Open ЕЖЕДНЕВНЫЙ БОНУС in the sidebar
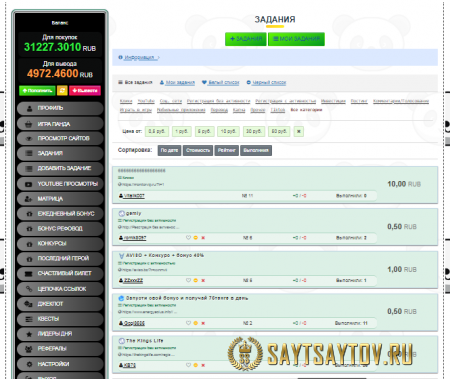The width and height of the screenshot is (450, 379). click(x=60, y=214)
